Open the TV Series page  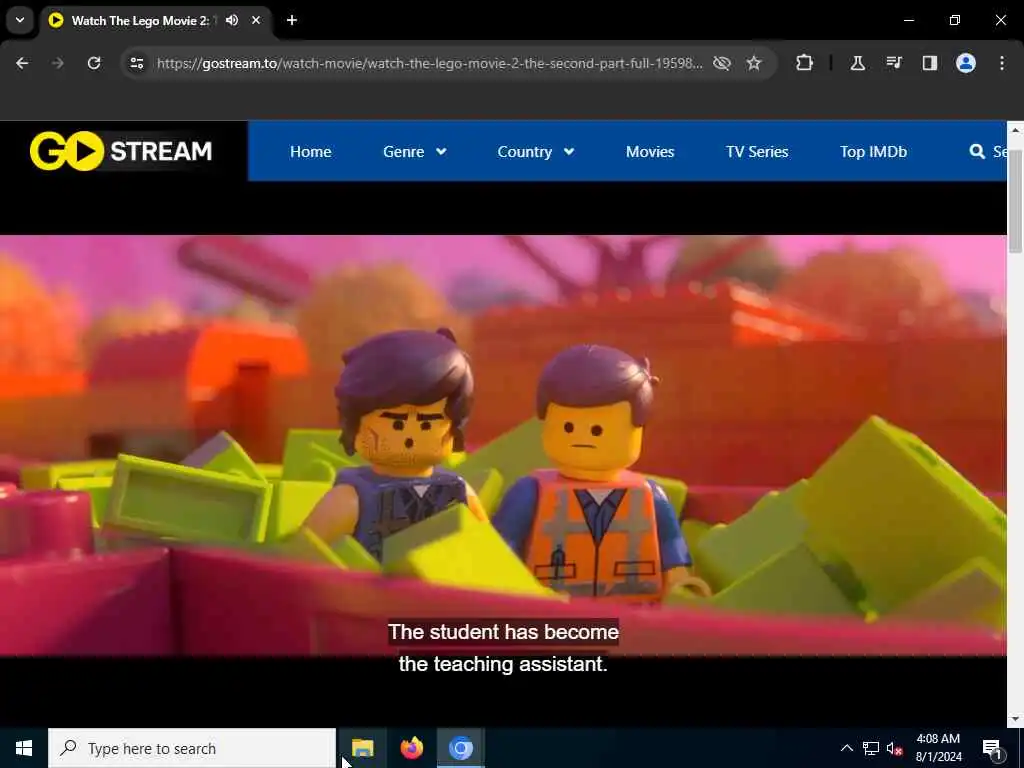pos(757,152)
